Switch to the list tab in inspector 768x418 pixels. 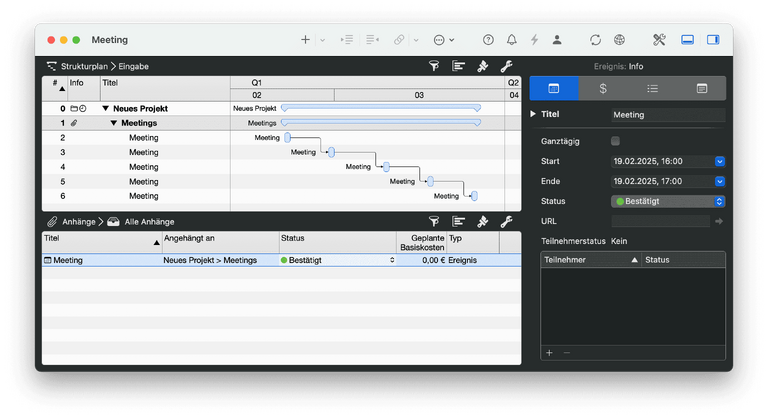(x=652, y=88)
